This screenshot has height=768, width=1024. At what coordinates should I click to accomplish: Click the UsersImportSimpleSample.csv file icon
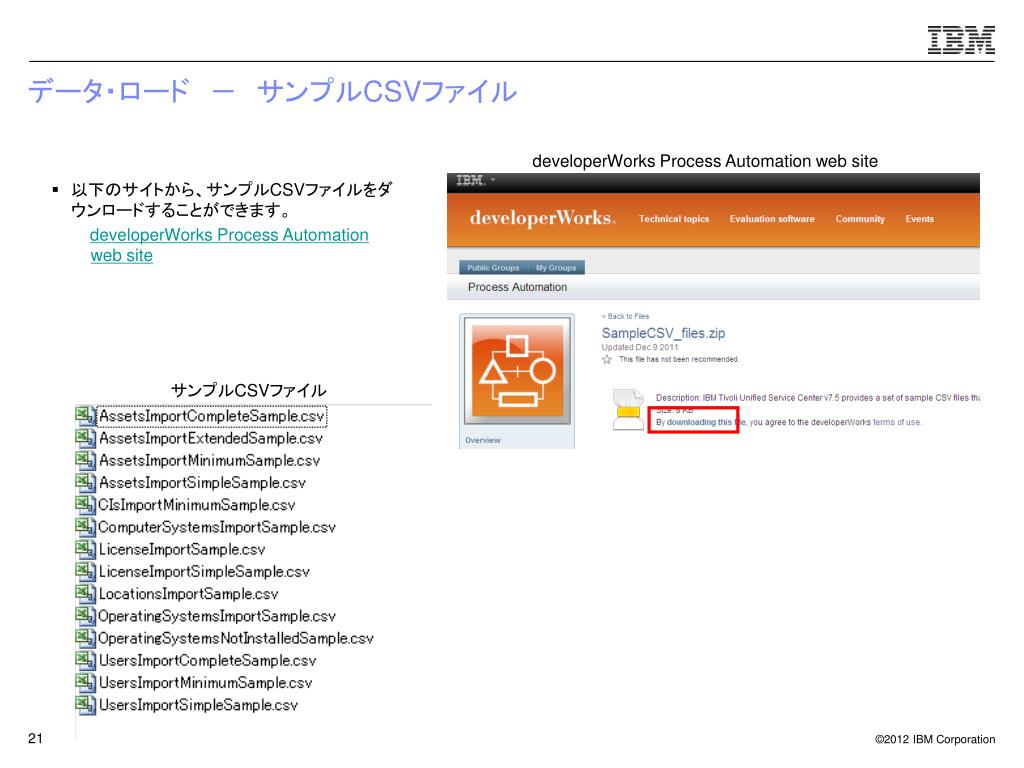click(85, 705)
